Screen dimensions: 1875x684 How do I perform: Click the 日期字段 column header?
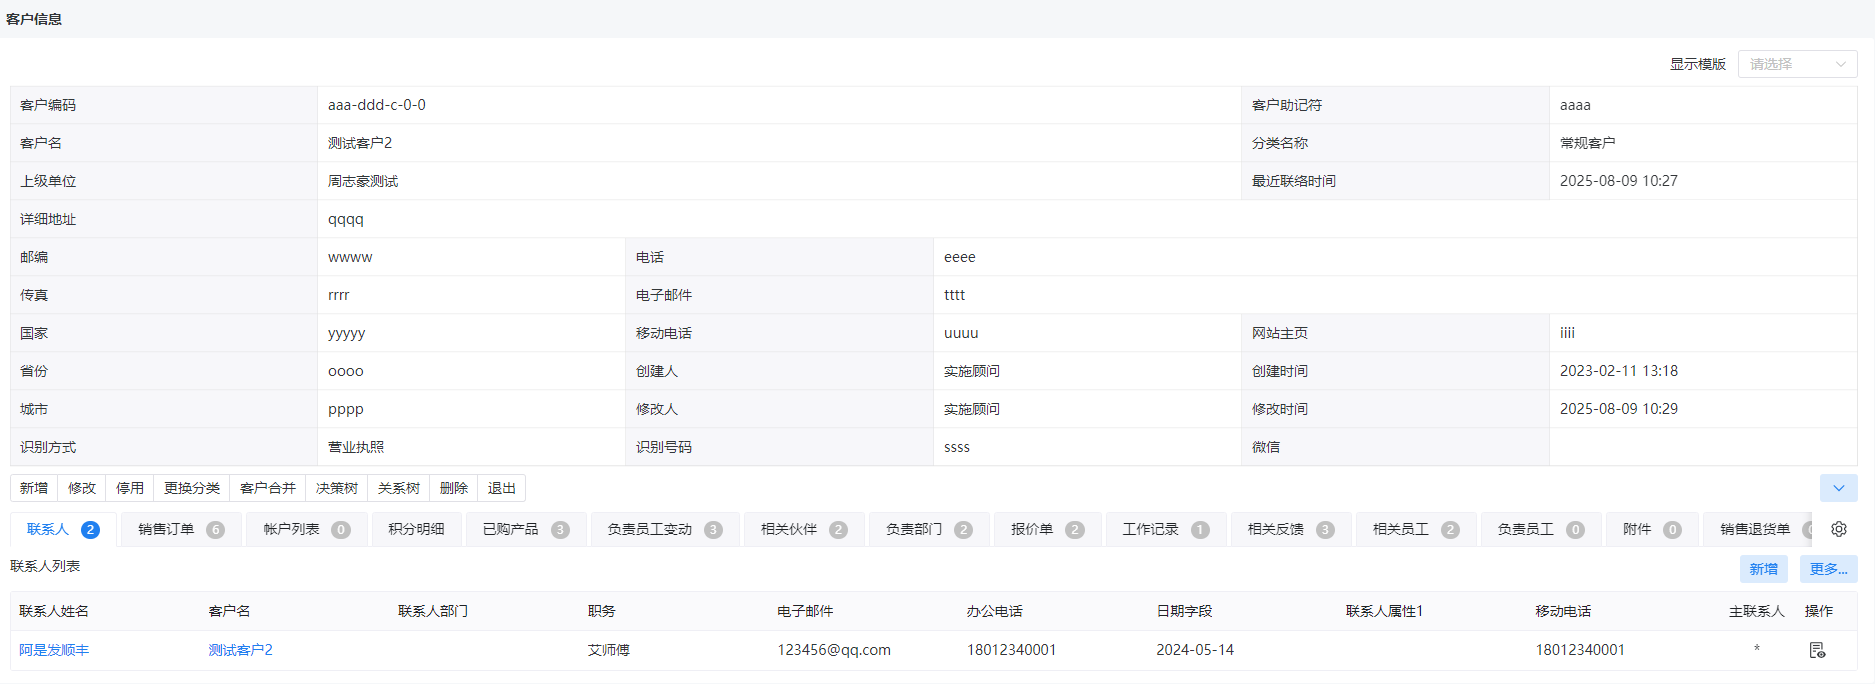pyautogui.click(x=1184, y=611)
